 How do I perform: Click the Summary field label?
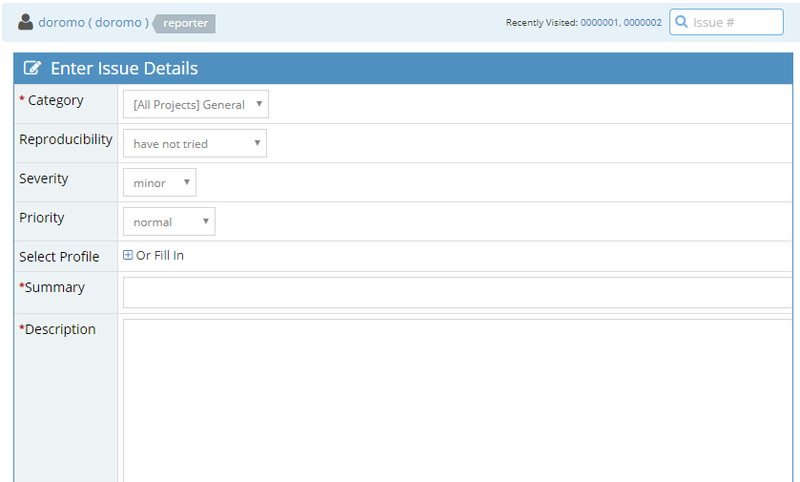[54, 287]
